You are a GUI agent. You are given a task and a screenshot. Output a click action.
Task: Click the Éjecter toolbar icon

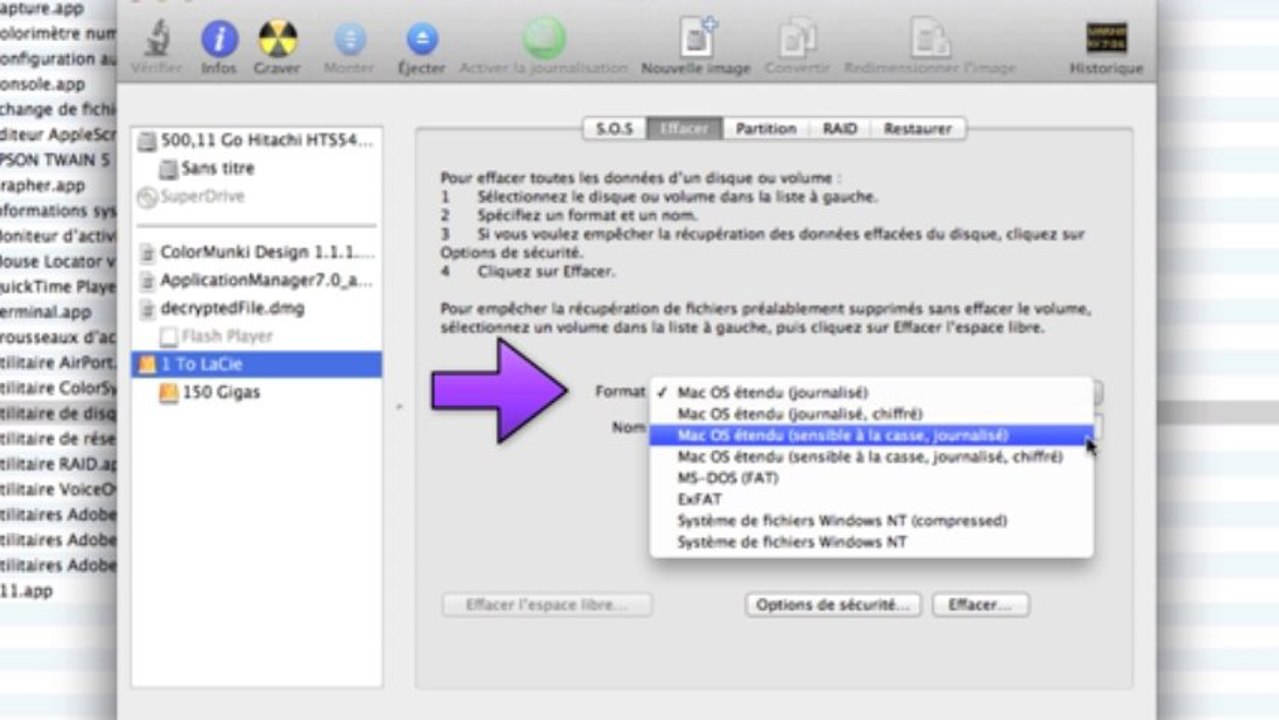point(421,40)
